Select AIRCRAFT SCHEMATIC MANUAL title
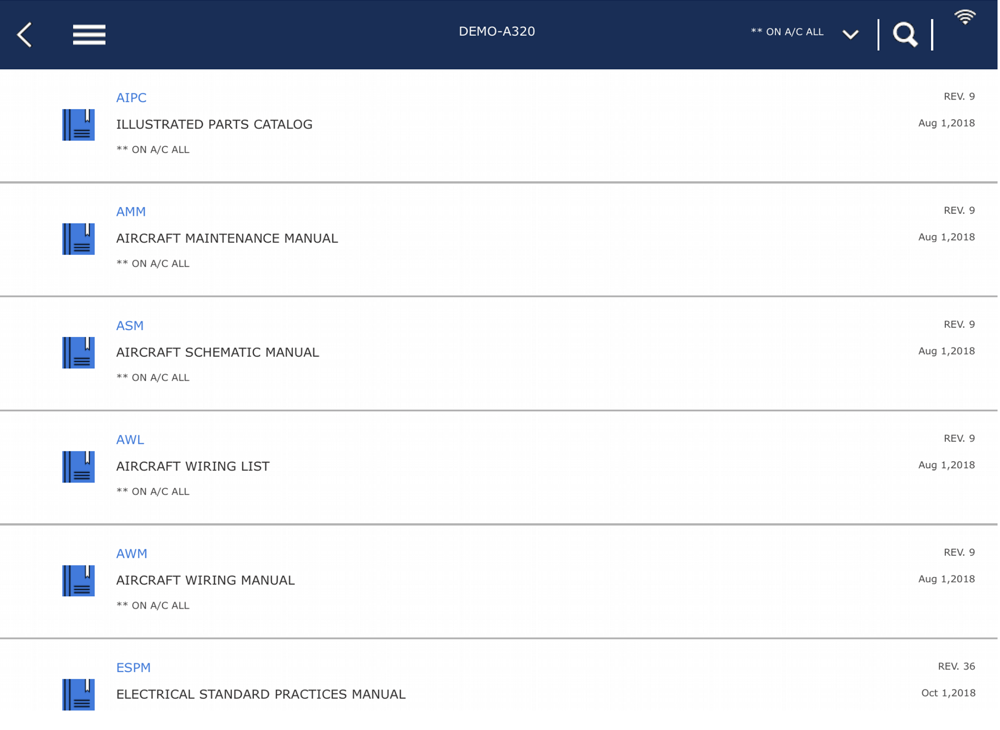1000x730 pixels. tap(217, 353)
